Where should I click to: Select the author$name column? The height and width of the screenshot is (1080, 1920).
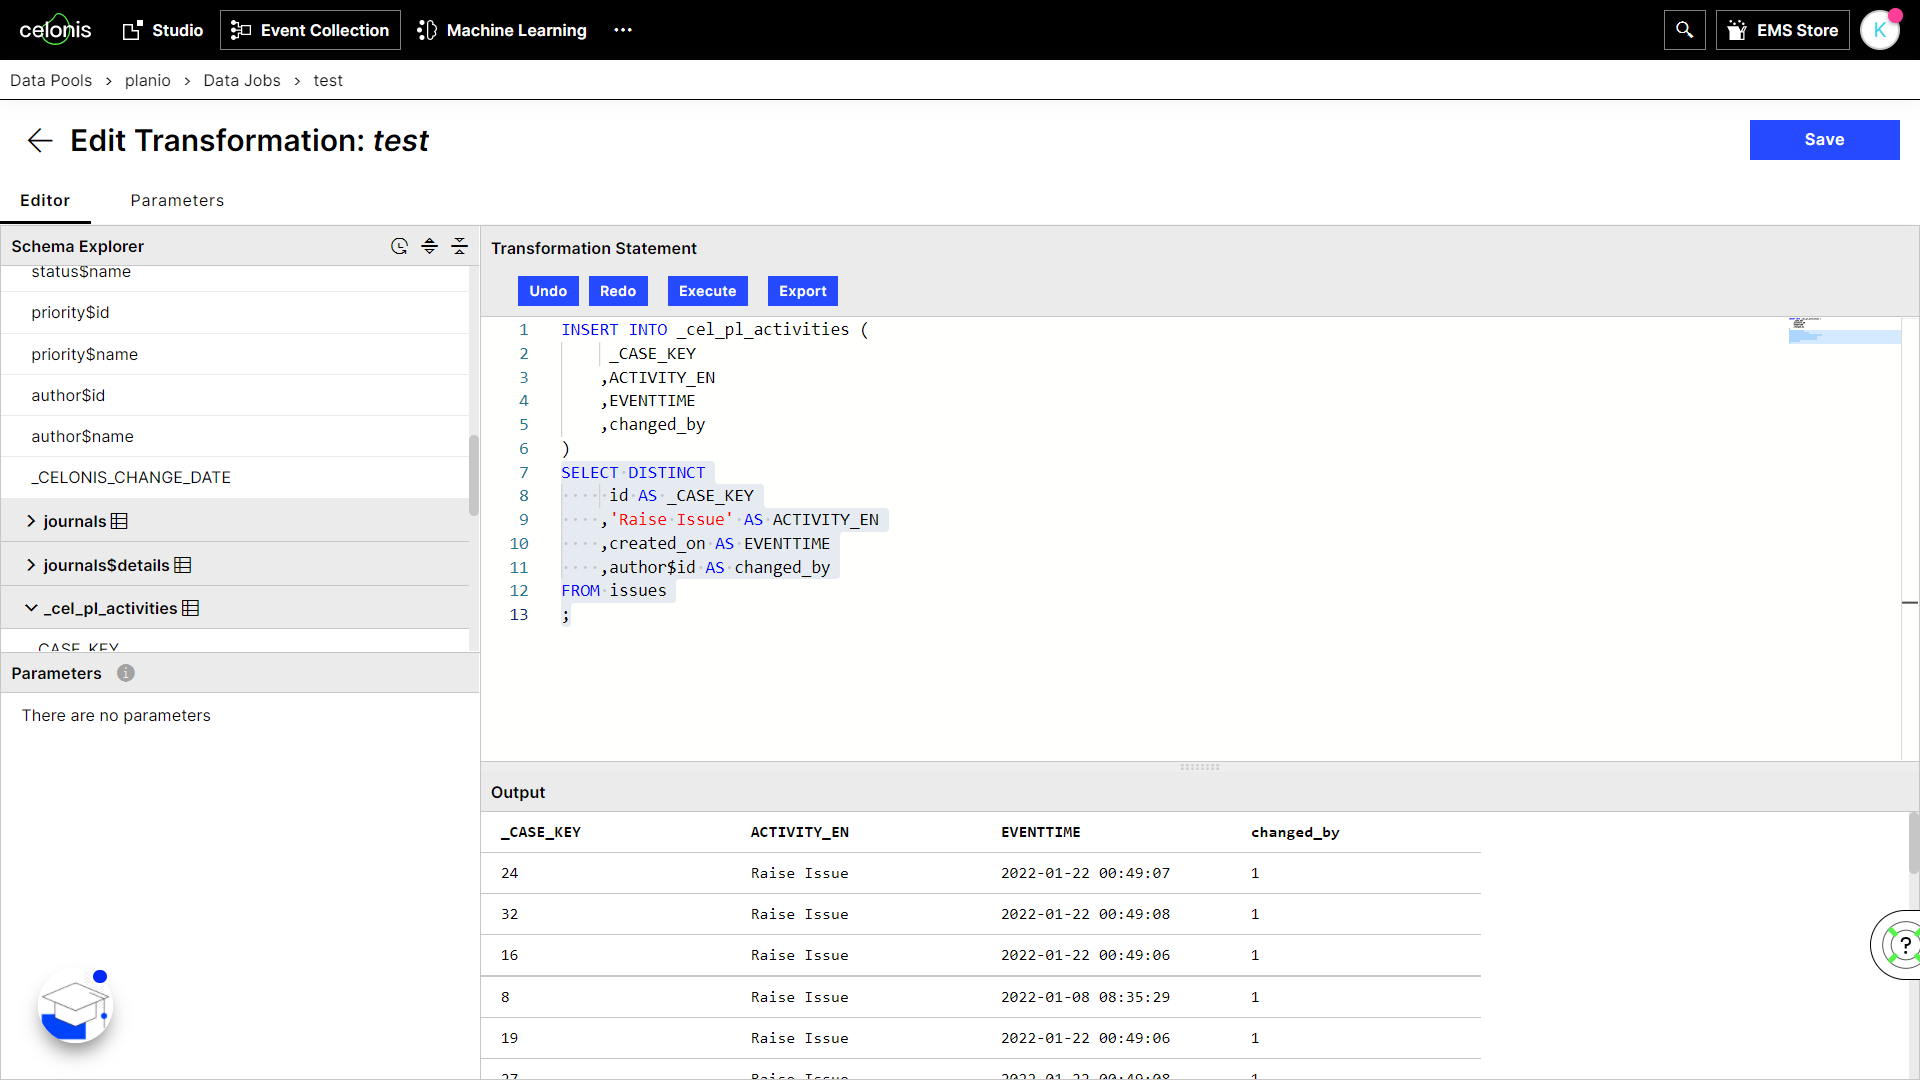click(82, 436)
